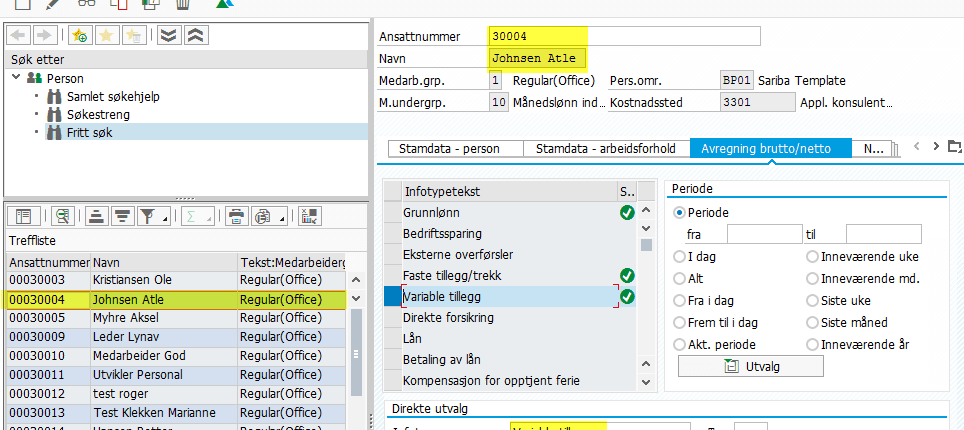
Task: Switch to Avregning brutto/netto tab
Action: click(x=770, y=148)
